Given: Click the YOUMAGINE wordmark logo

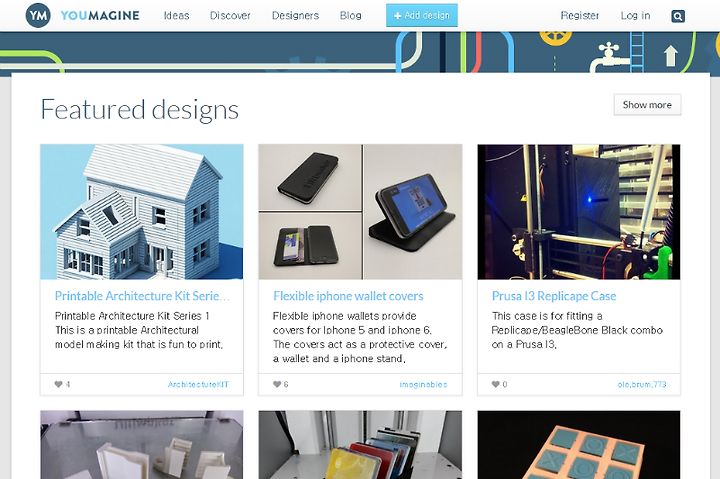Looking at the screenshot, I should tap(100, 16).
